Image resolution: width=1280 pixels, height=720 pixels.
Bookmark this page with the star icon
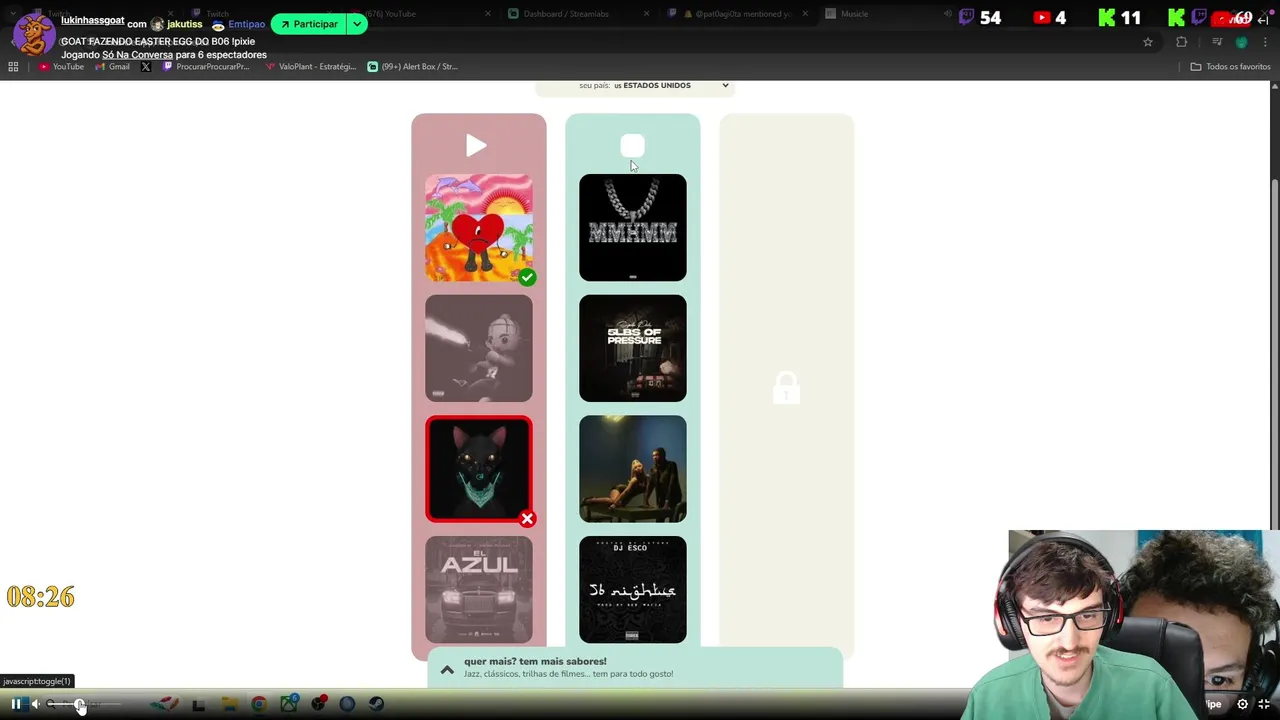1148,42
